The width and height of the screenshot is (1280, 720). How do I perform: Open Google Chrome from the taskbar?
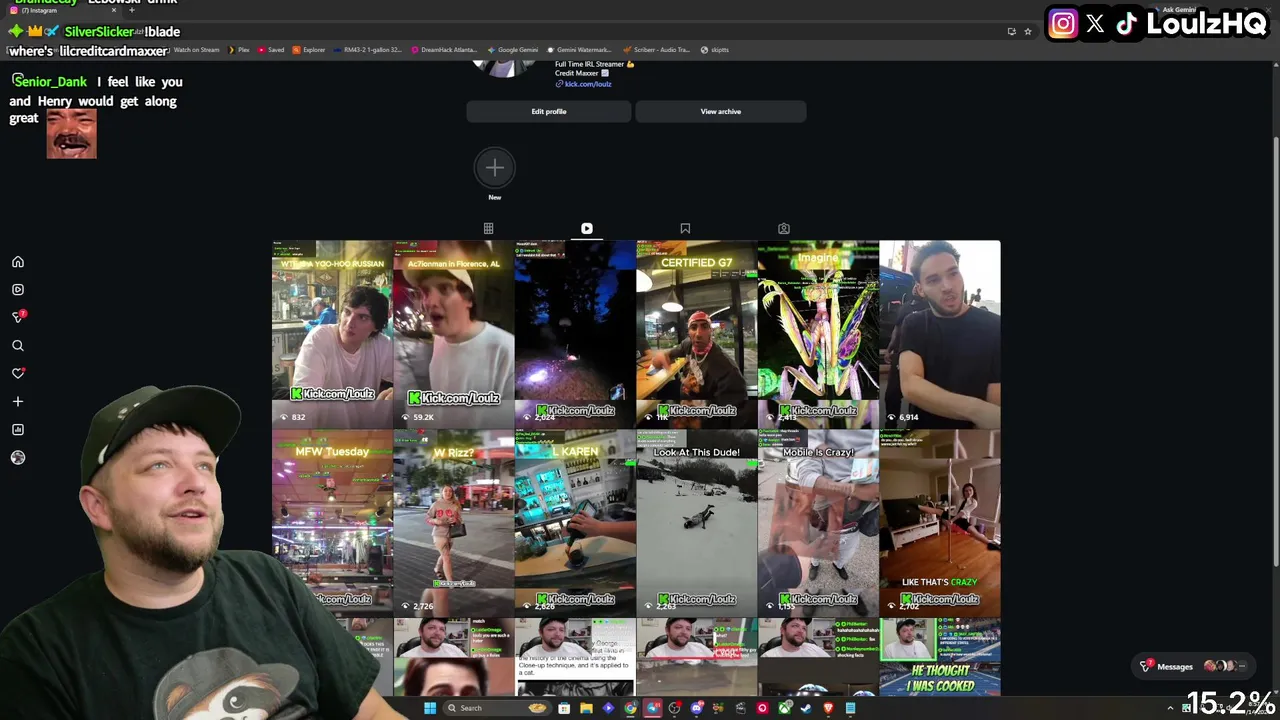pyautogui.click(x=630, y=708)
